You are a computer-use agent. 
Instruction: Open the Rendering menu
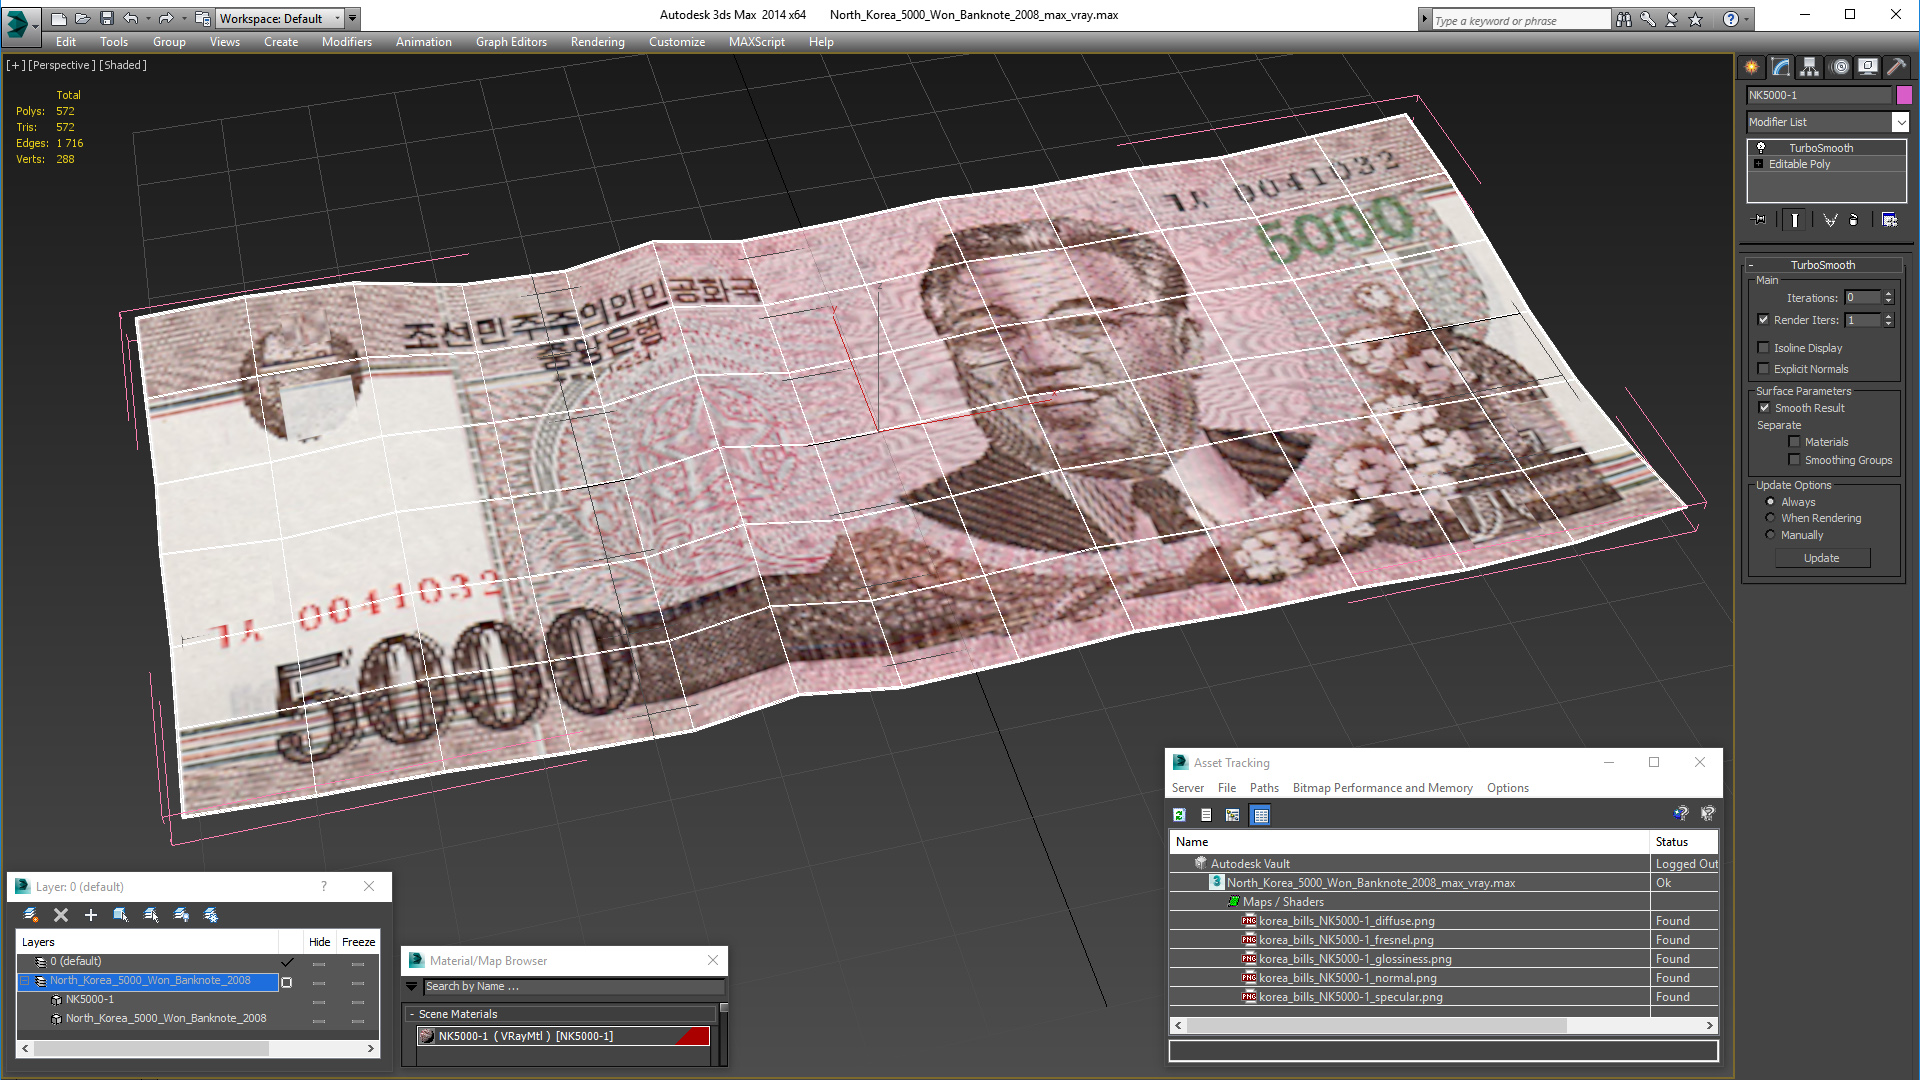pyautogui.click(x=597, y=42)
